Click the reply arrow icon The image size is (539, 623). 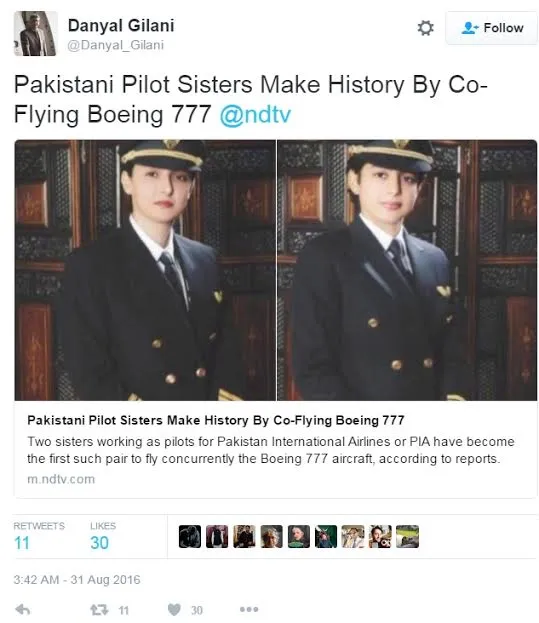coord(23,609)
